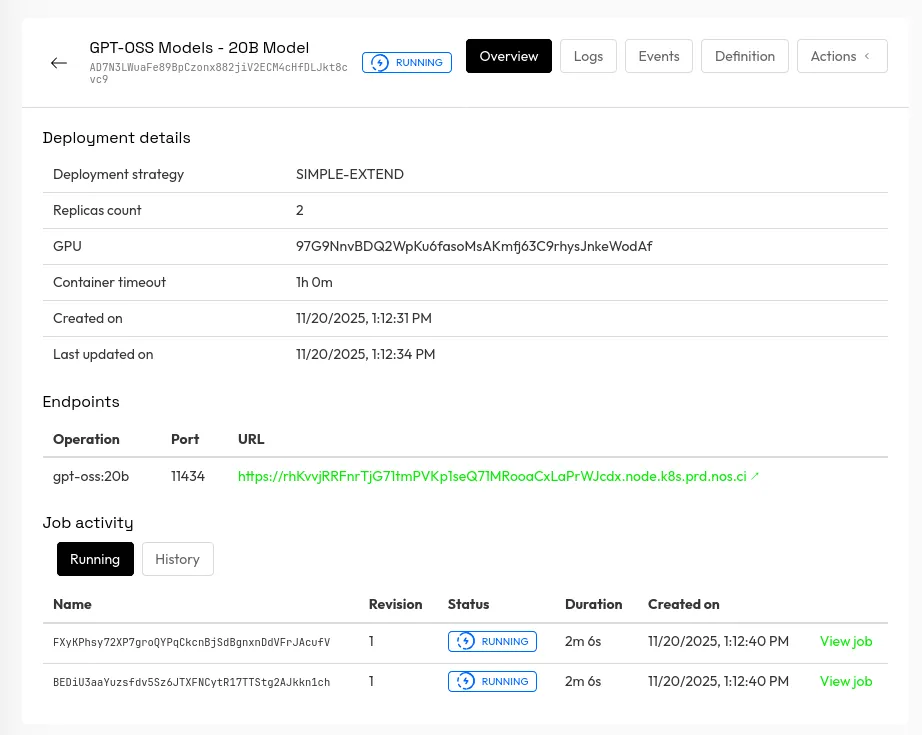
Task: Select the Running job activity tab
Action: 95,559
